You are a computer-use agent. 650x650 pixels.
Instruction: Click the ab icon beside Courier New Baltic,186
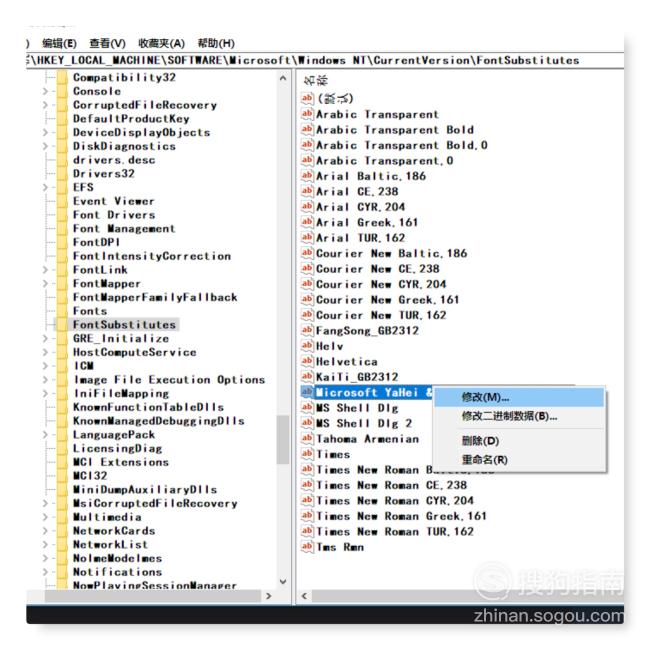(307, 253)
